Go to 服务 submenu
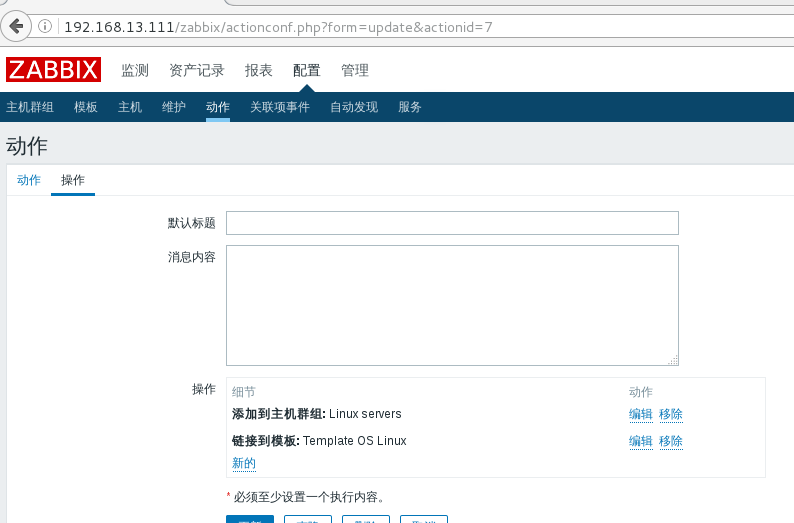Image resolution: width=794 pixels, height=523 pixels. coord(410,107)
